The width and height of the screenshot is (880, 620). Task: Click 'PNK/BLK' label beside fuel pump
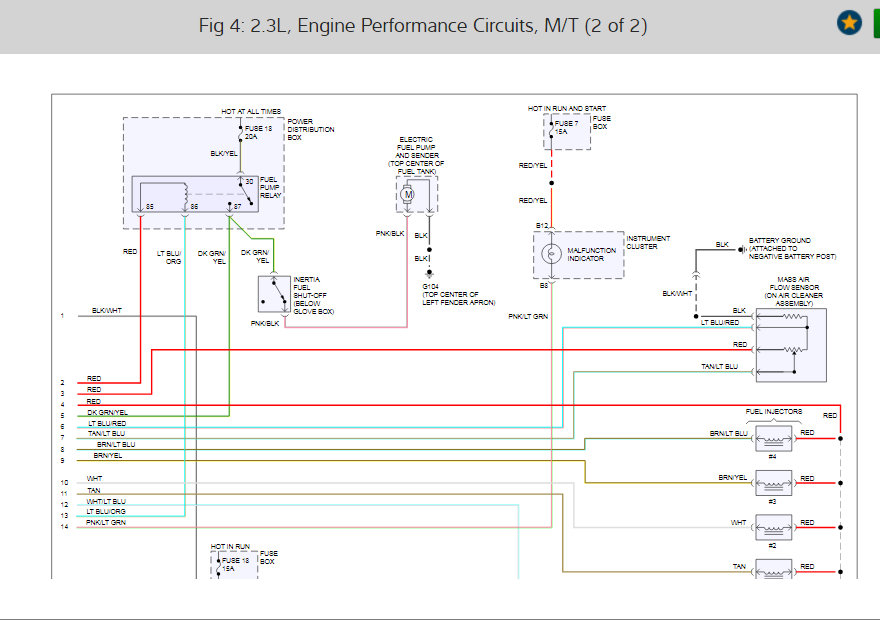390,233
